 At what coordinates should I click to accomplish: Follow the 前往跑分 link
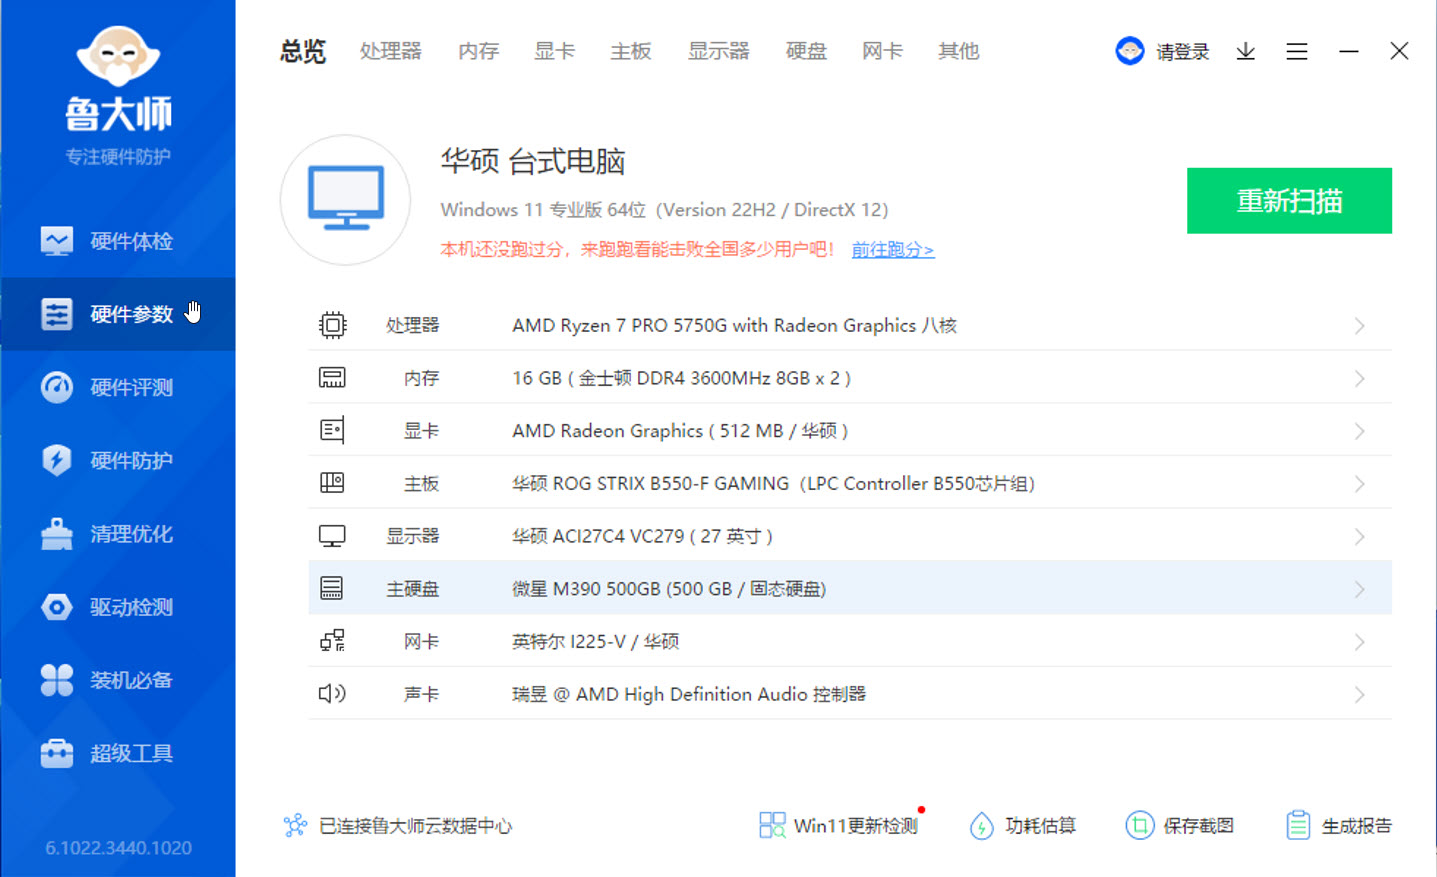coord(893,250)
